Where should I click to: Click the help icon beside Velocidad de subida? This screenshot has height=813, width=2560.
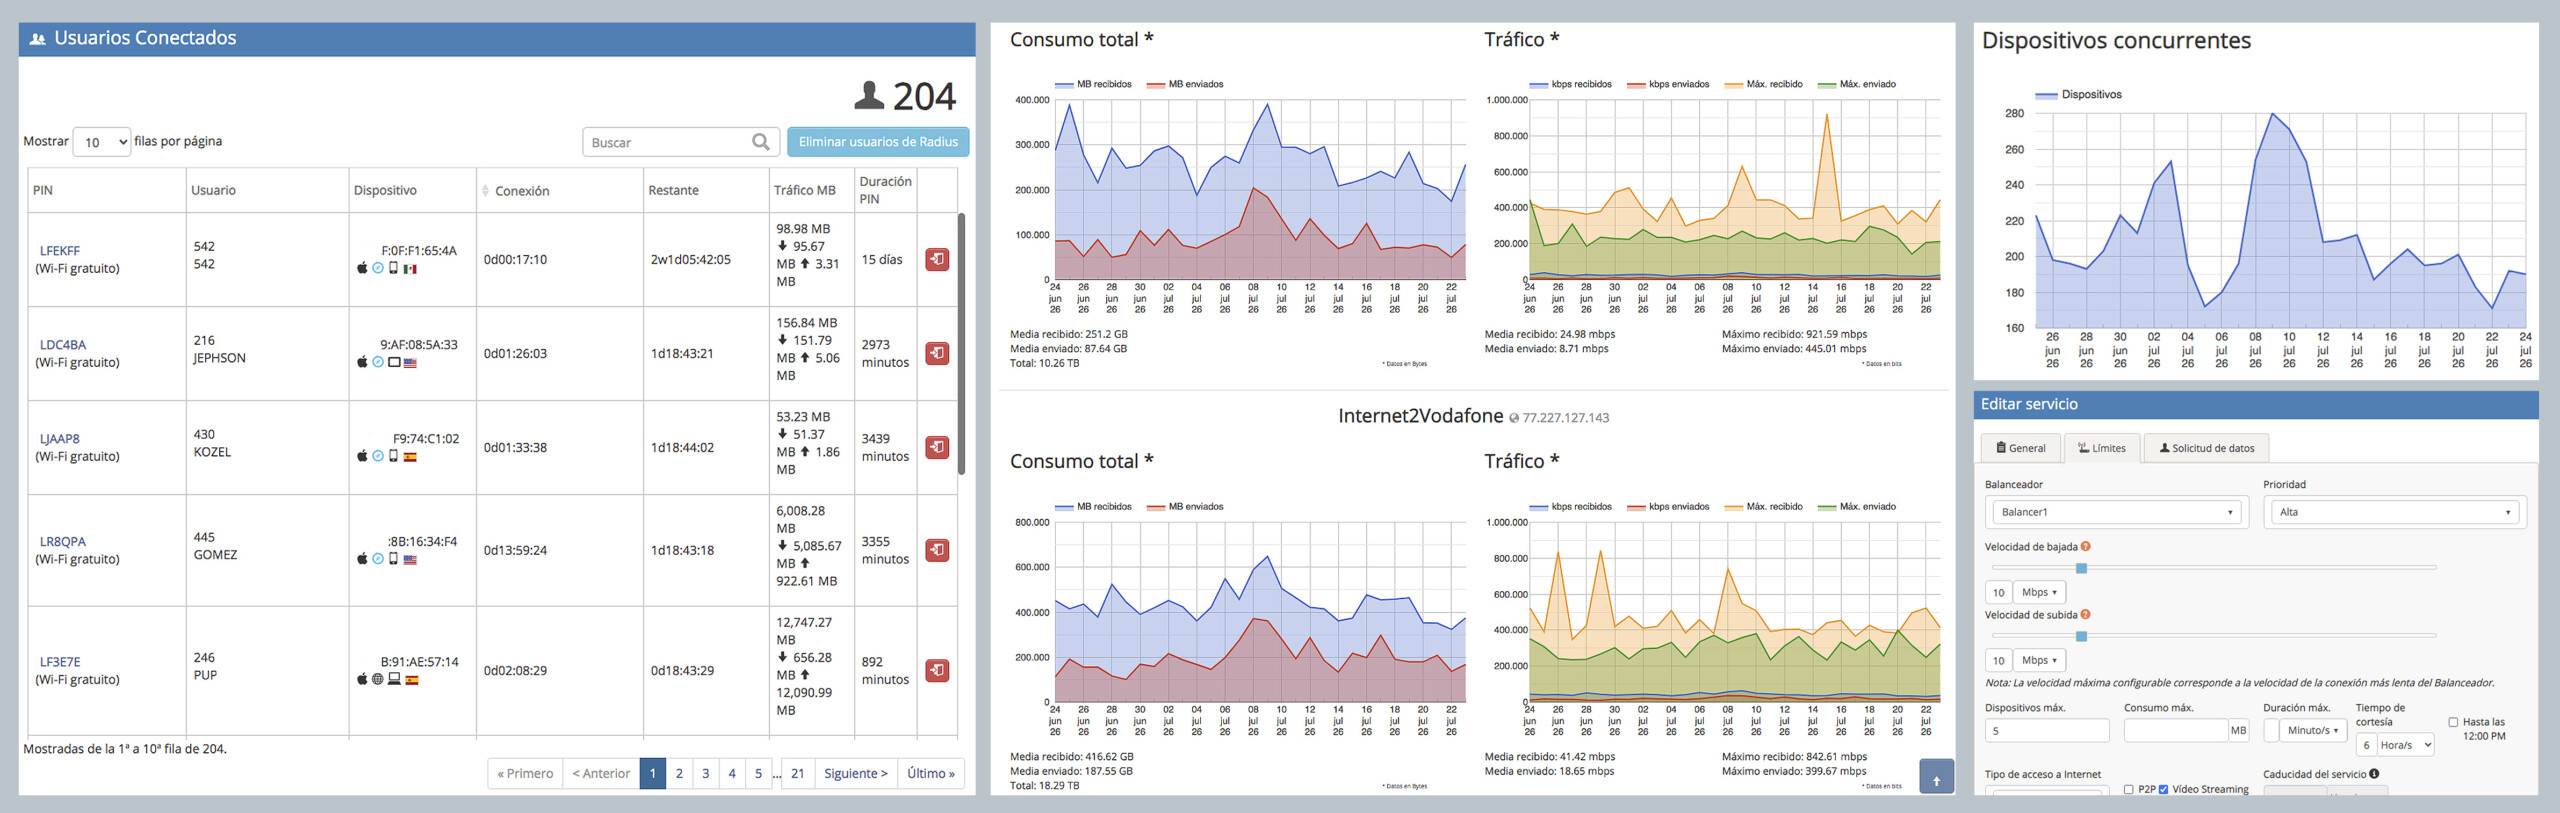[2085, 615]
